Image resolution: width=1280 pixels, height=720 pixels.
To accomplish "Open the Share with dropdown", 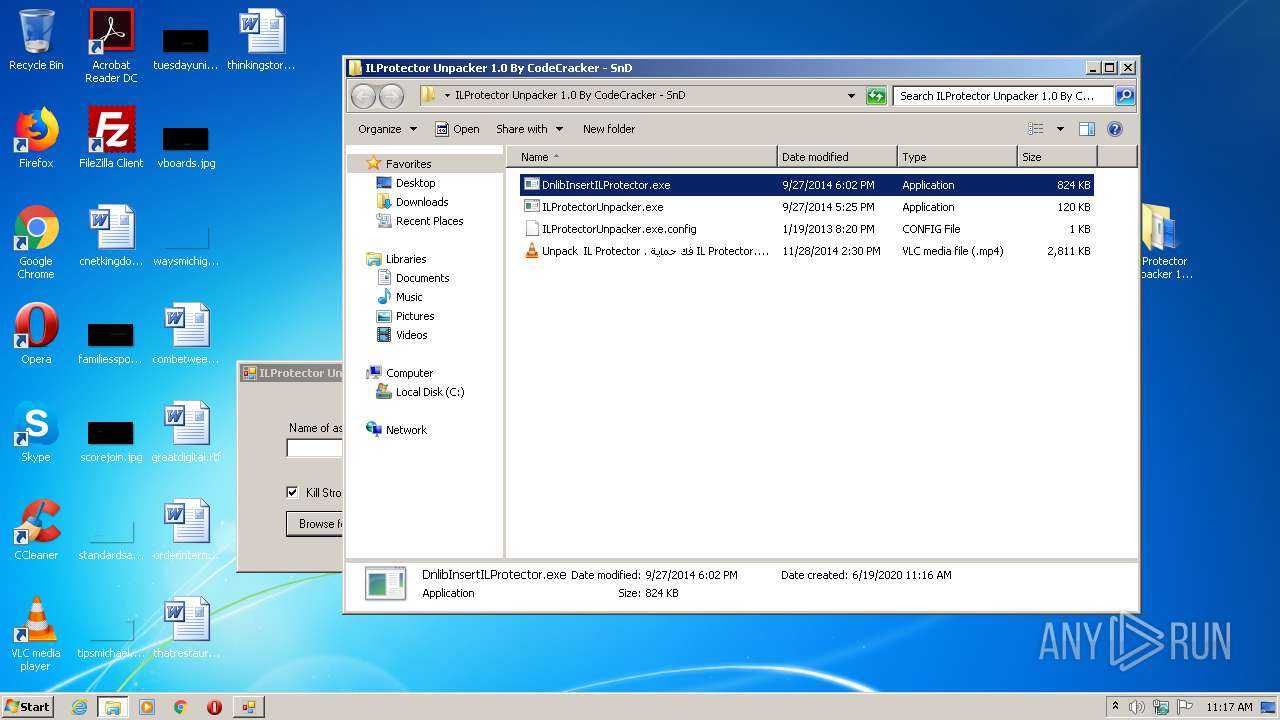I will coord(529,129).
